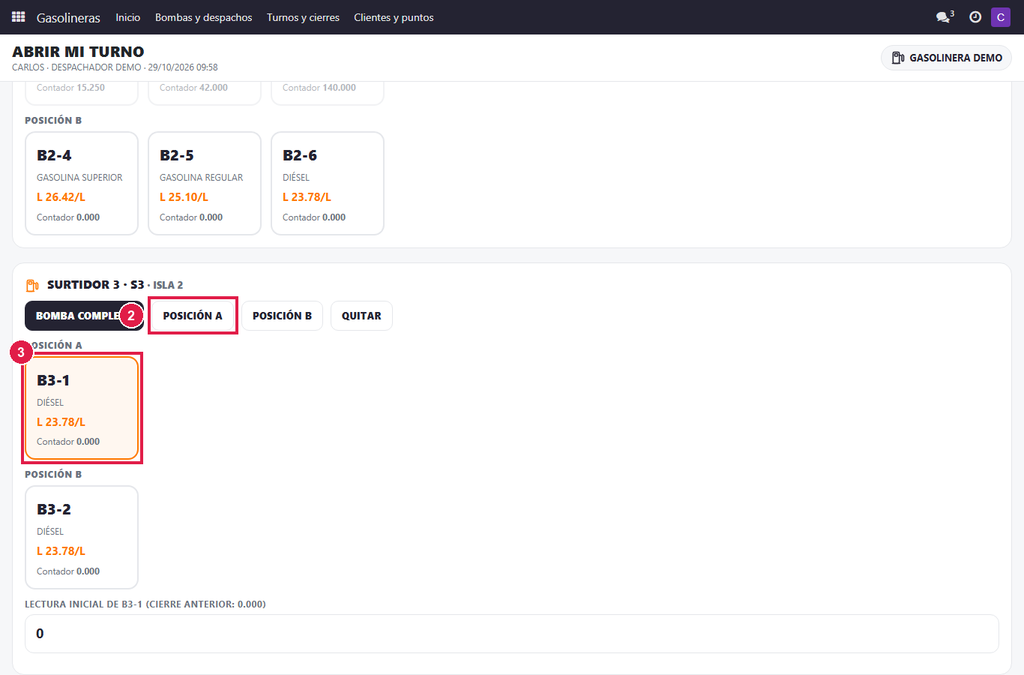This screenshot has width=1024, height=675.
Task: Click the fuel pump icon beside Surtidor 3
Action: click(32, 285)
